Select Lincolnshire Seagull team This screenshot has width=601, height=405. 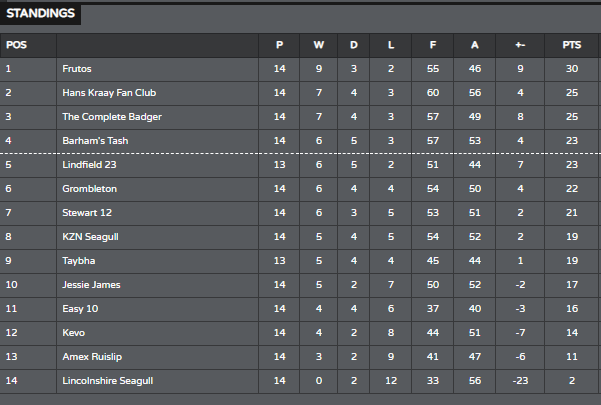[108, 381]
